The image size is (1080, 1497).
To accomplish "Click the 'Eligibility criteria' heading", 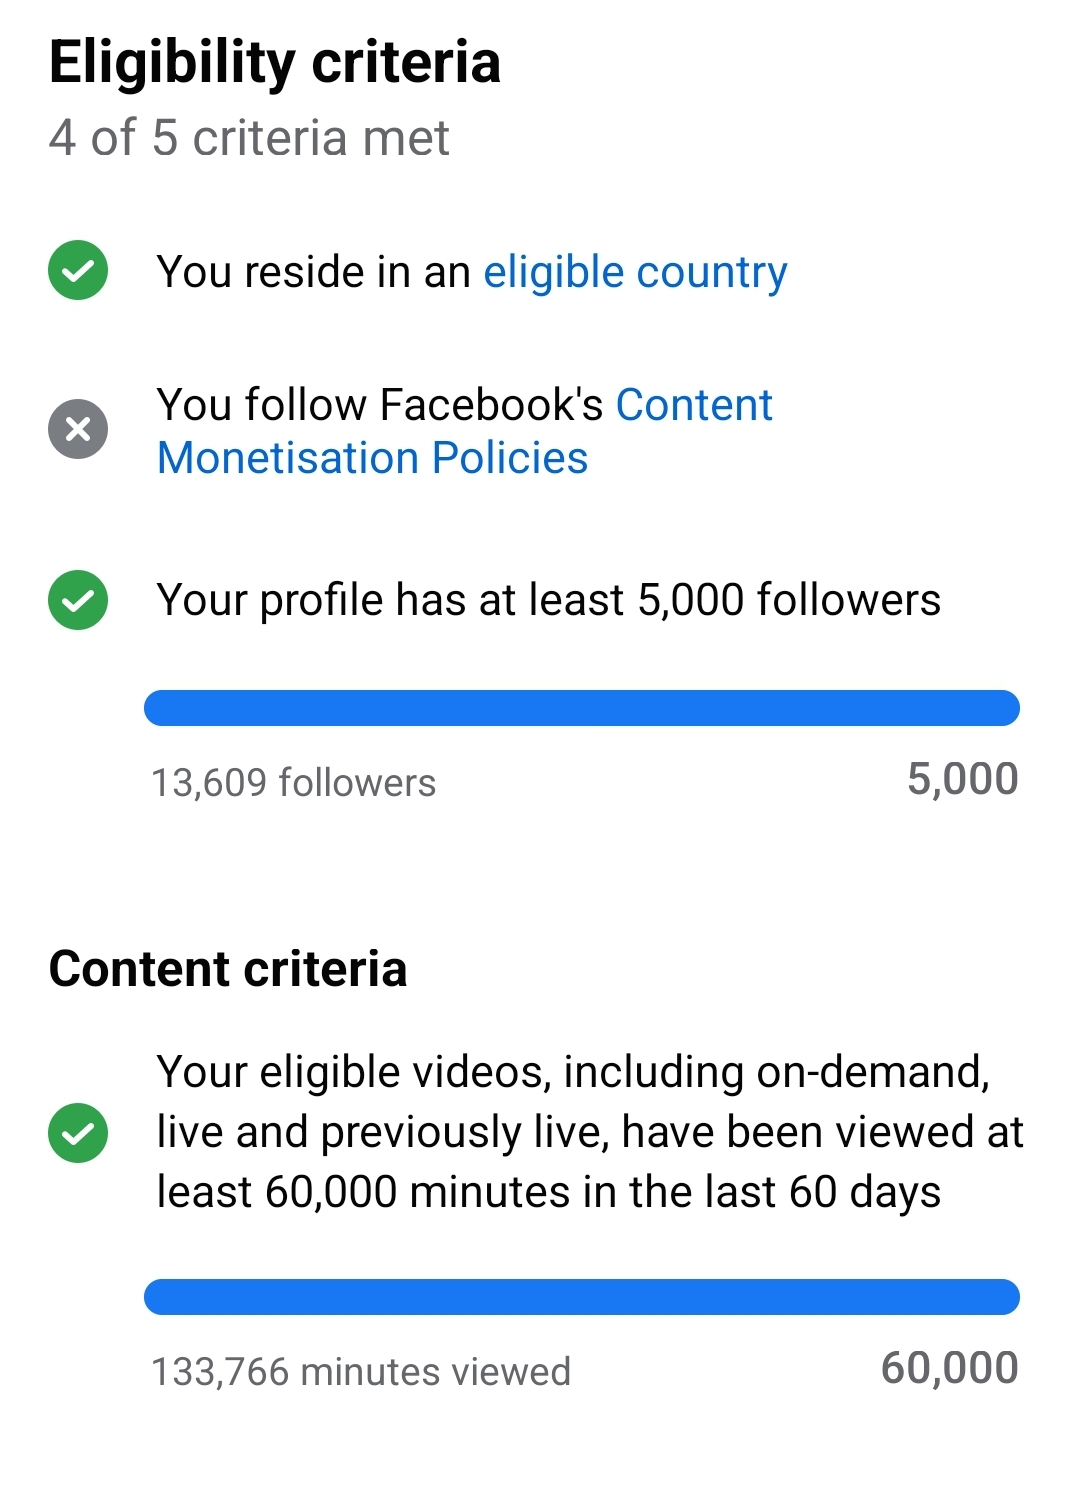I will (274, 62).
